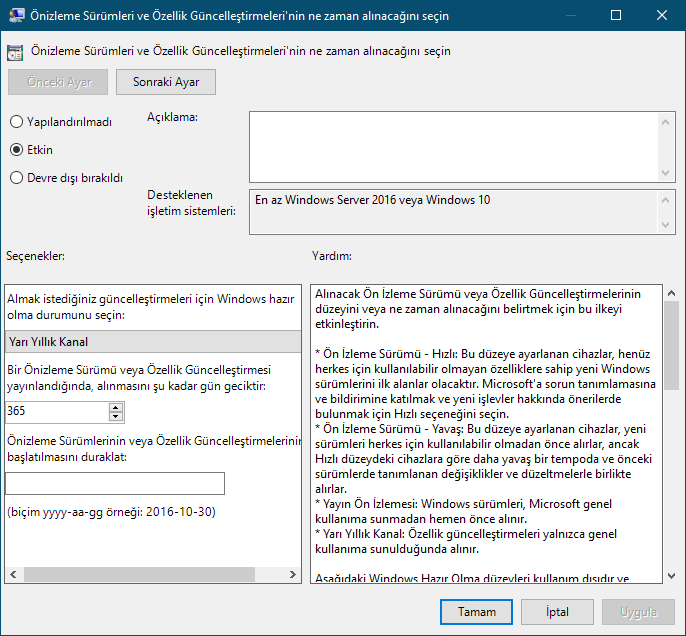Image resolution: width=686 pixels, height=636 pixels.
Task: Click left arrow of options horizontal scrollbar
Action: 14,574
